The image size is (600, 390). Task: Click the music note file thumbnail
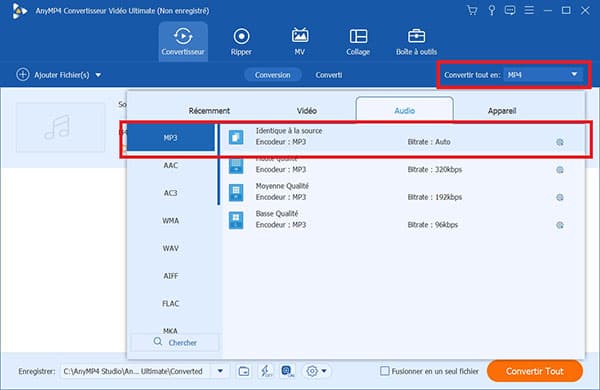point(60,127)
